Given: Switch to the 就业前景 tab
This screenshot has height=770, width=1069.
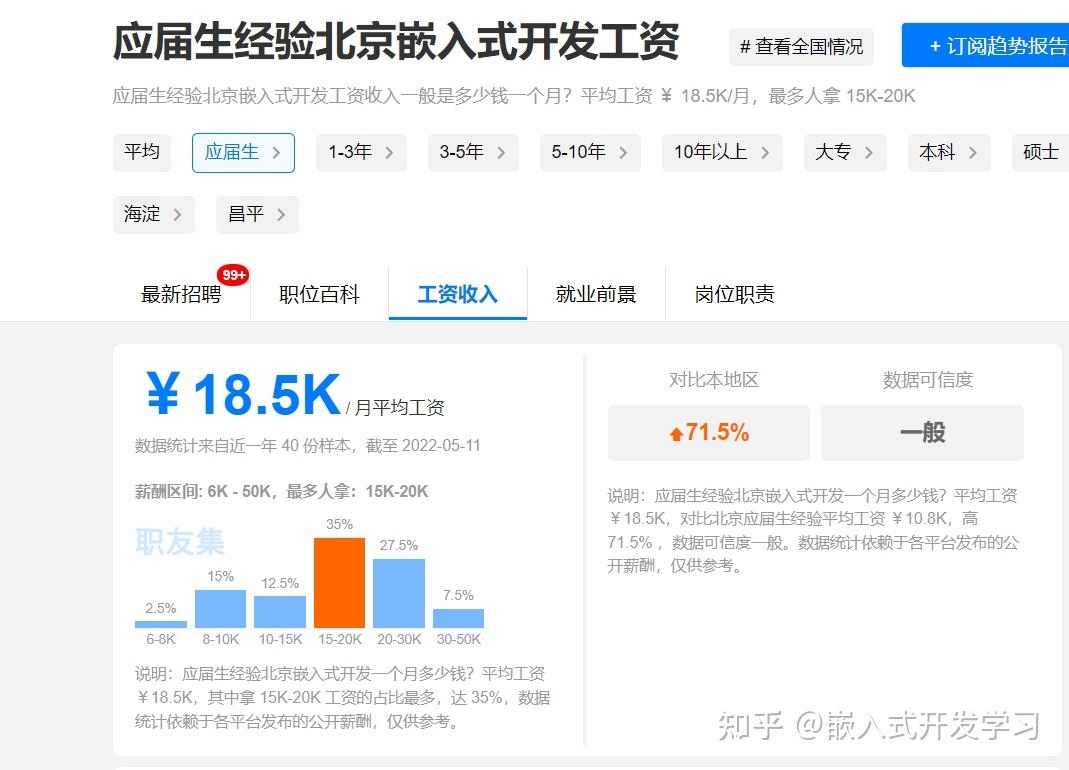Looking at the screenshot, I should [x=597, y=293].
